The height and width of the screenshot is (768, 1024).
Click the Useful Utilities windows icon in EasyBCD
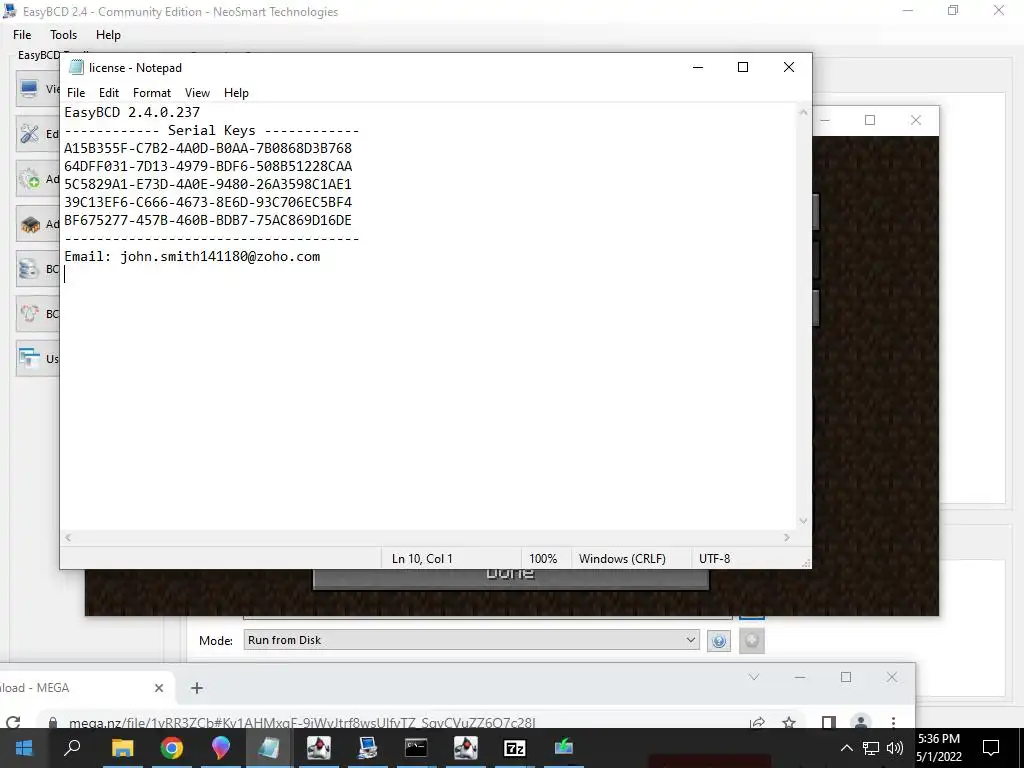pos(29,359)
